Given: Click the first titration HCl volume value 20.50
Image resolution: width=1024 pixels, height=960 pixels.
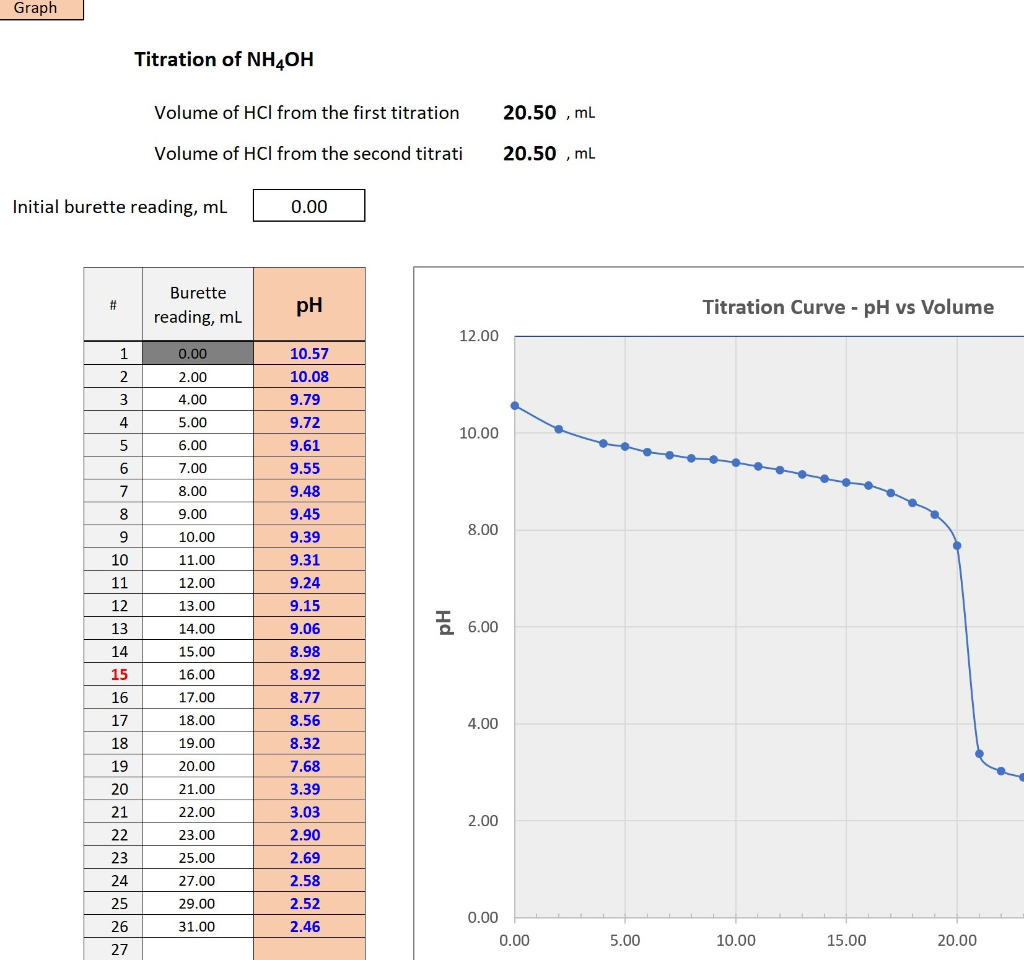Looking at the screenshot, I should [528, 112].
